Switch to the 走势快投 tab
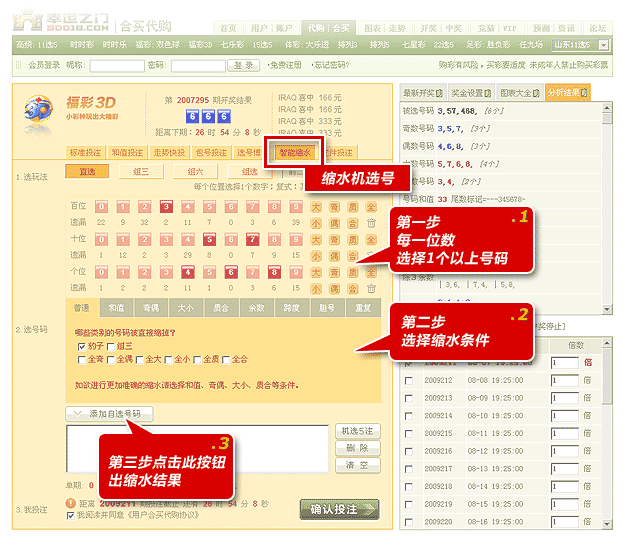 tap(169, 153)
